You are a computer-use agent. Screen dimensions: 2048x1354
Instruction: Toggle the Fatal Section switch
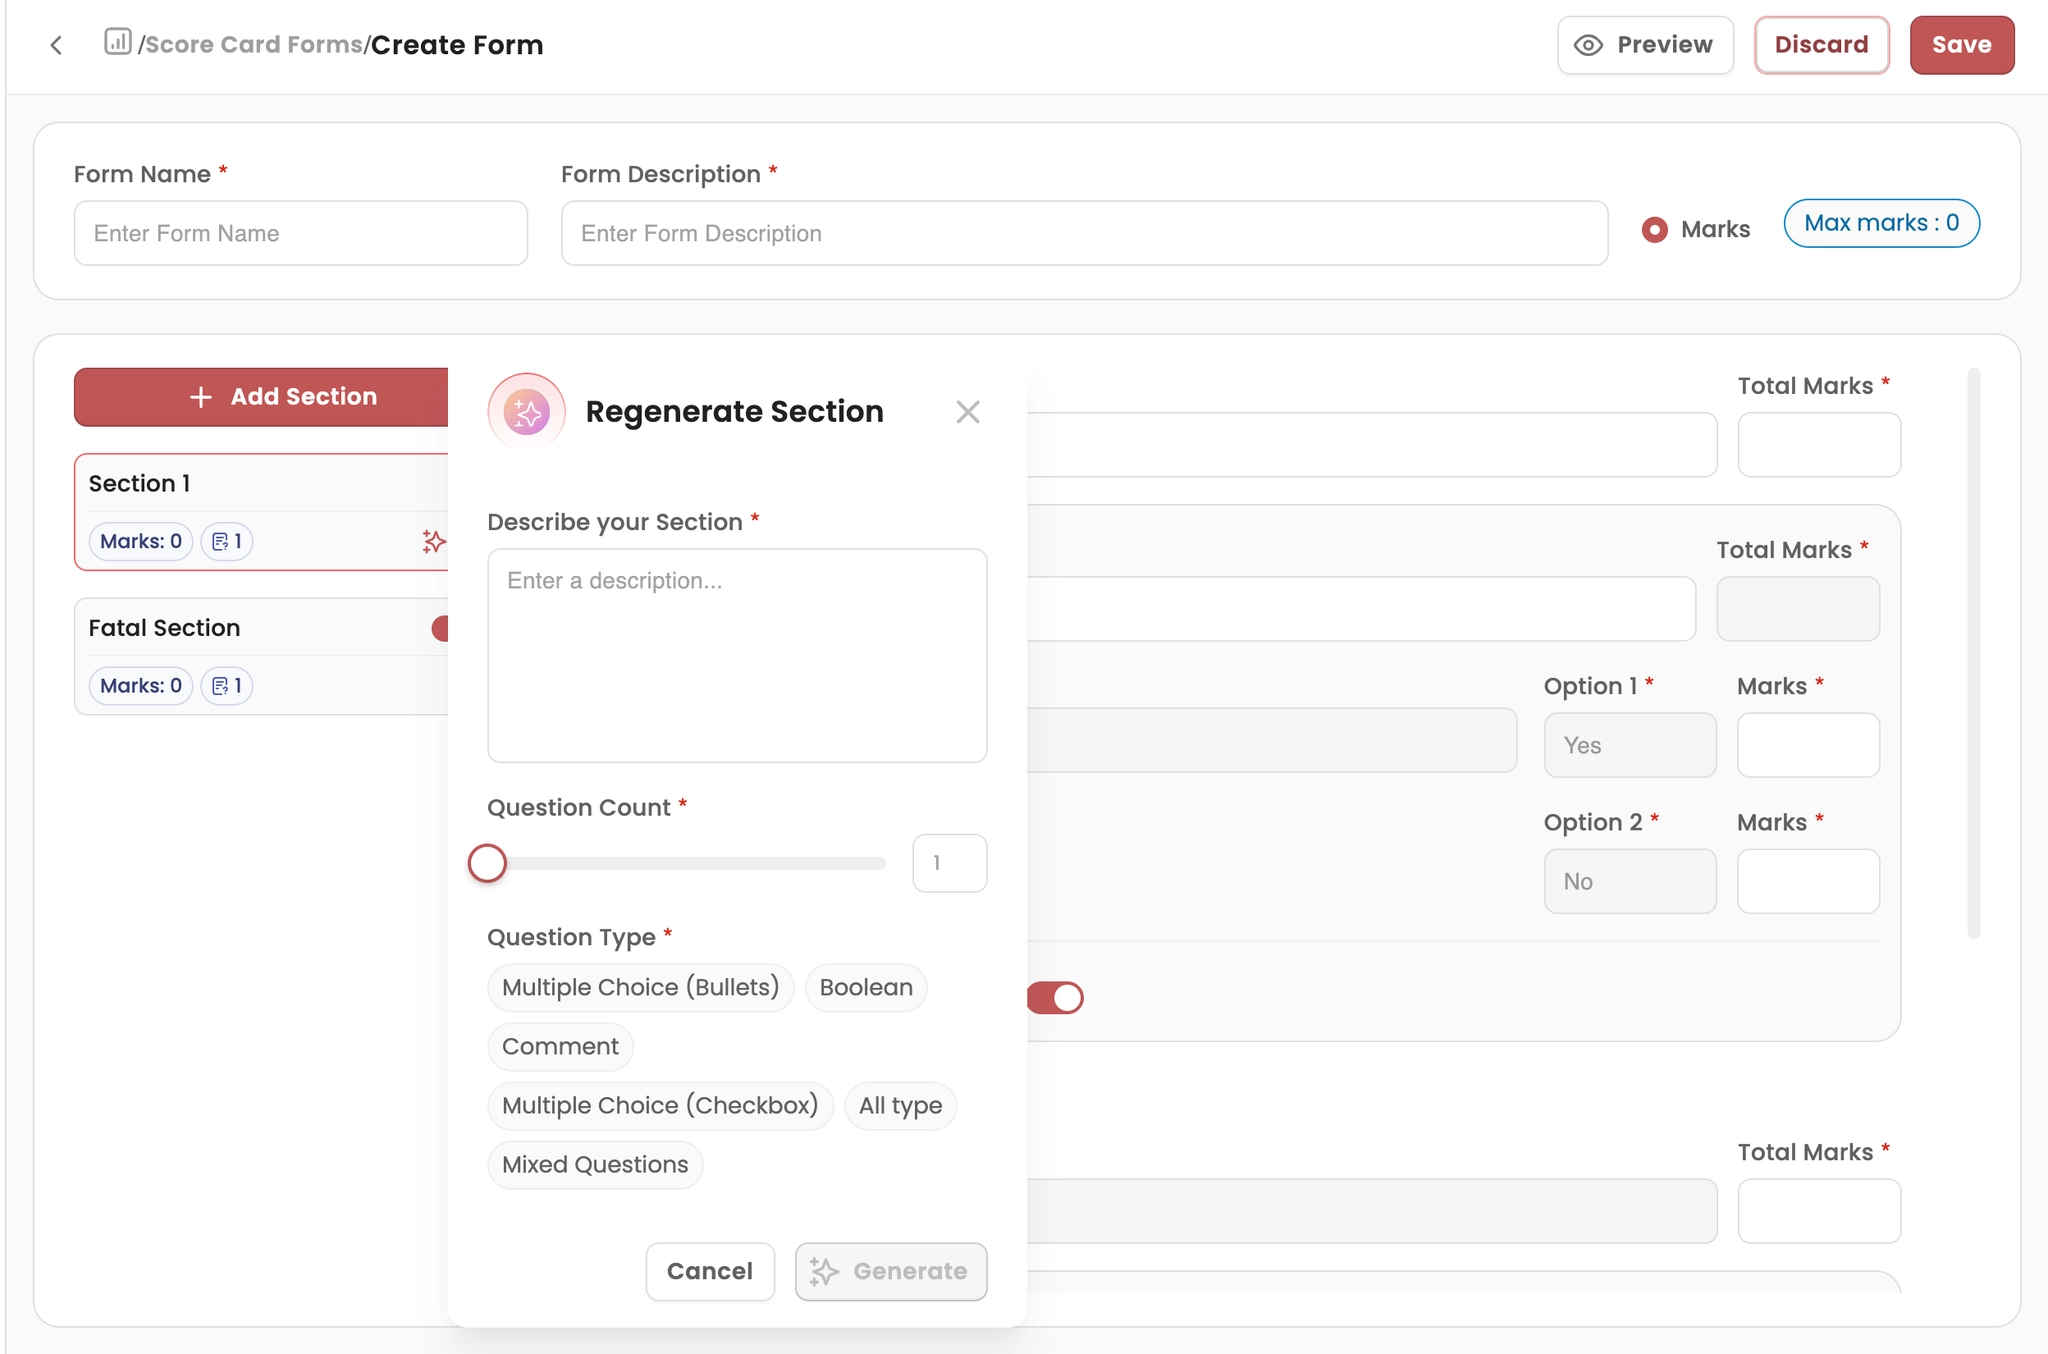[440, 628]
